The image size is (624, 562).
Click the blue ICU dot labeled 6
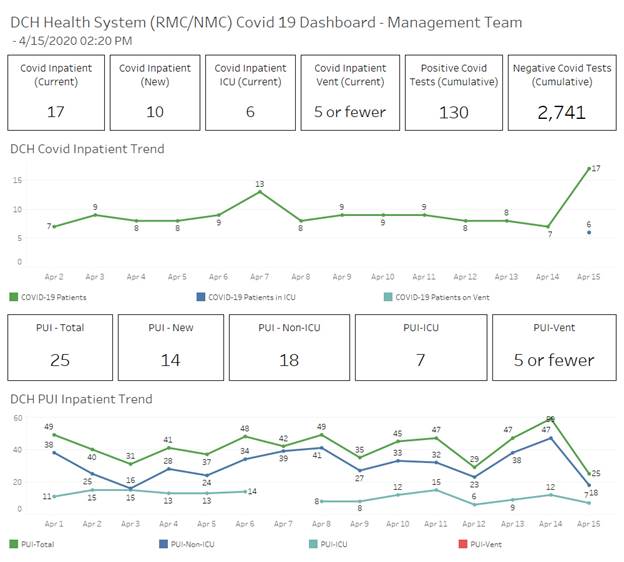[x=589, y=232]
